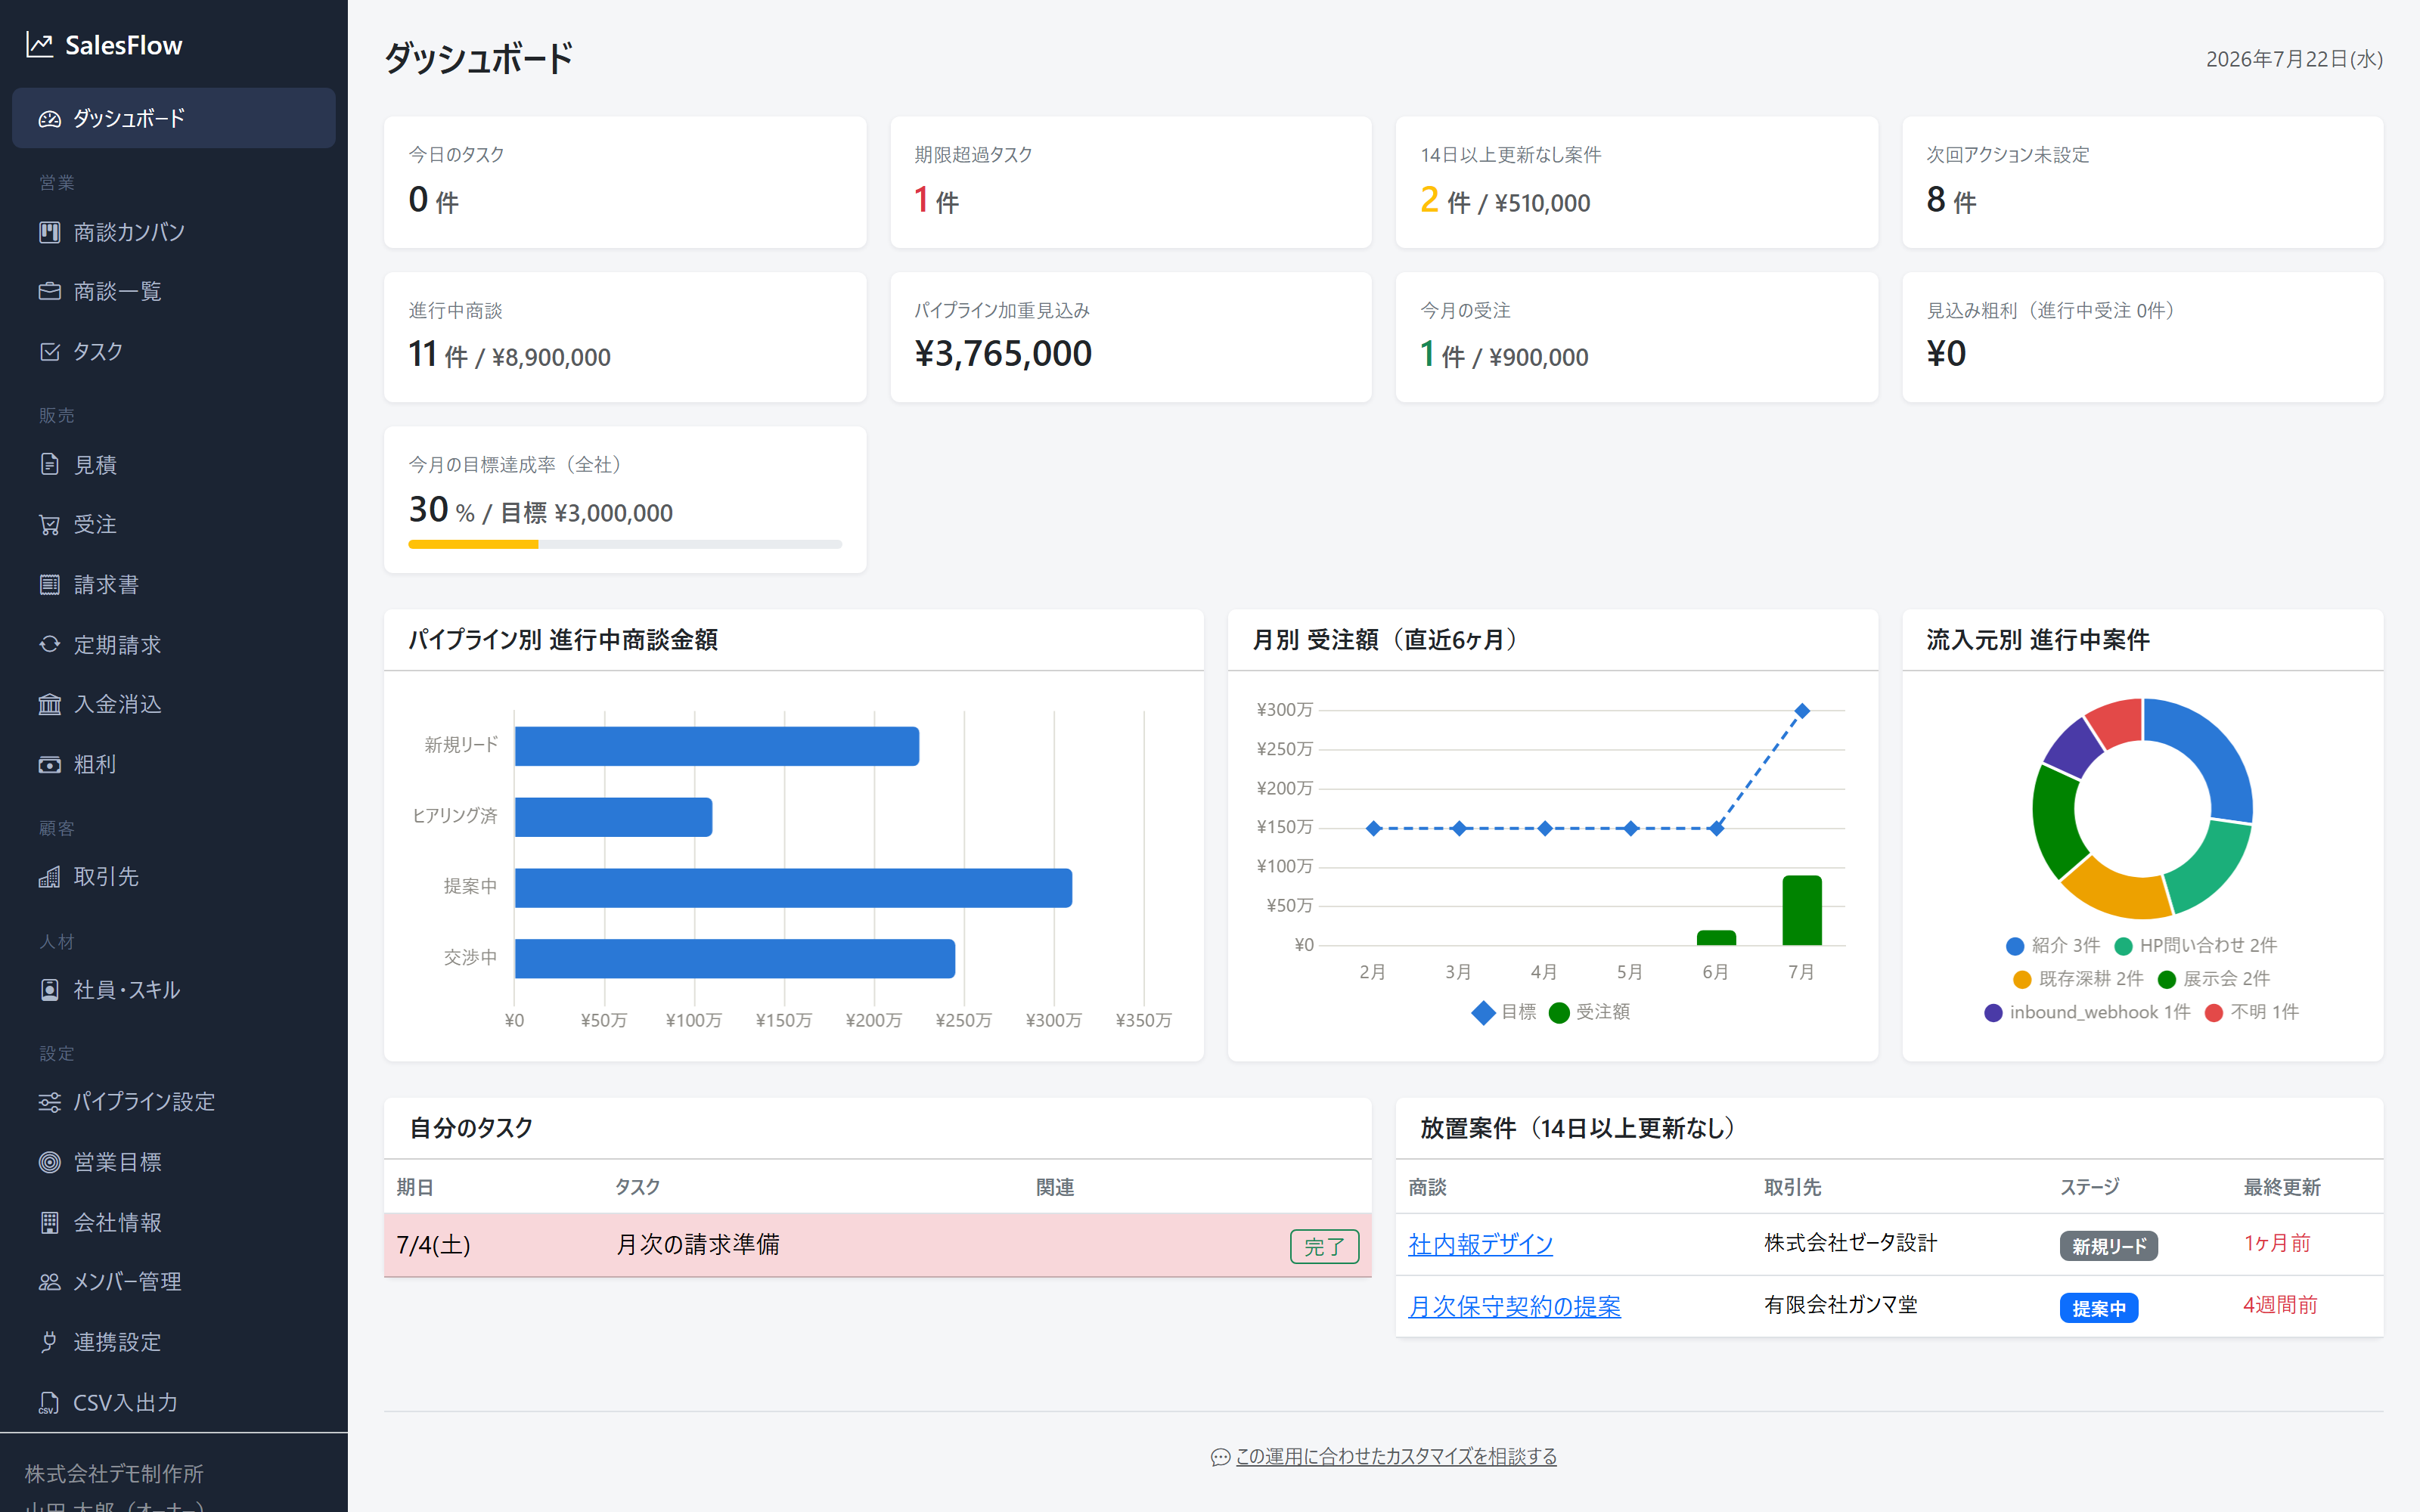This screenshot has width=2420, height=1512.
Task: Click the 最終更新 column header
Action: [2282, 1187]
